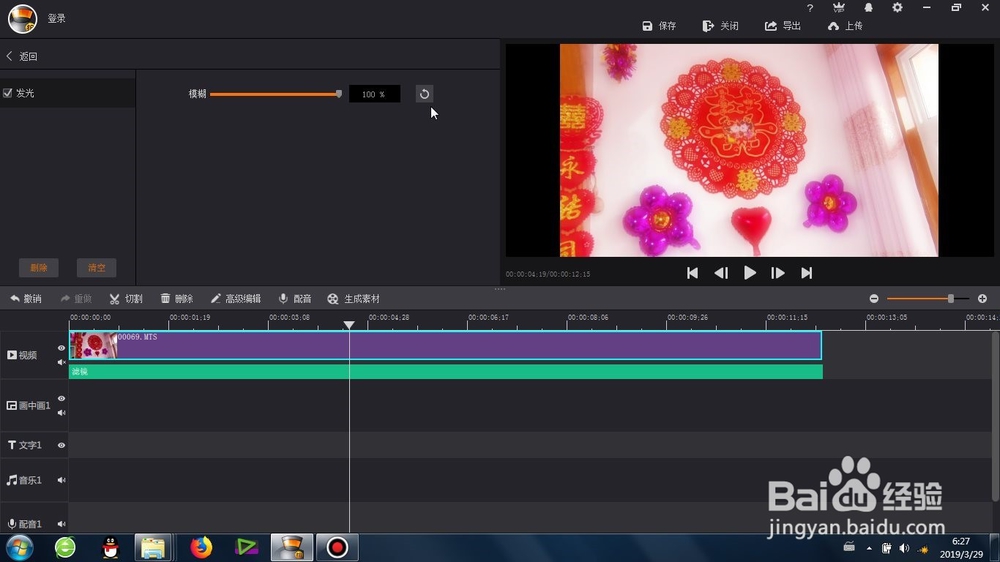
Task: Mute the 视频 track audio
Action: (61, 362)
